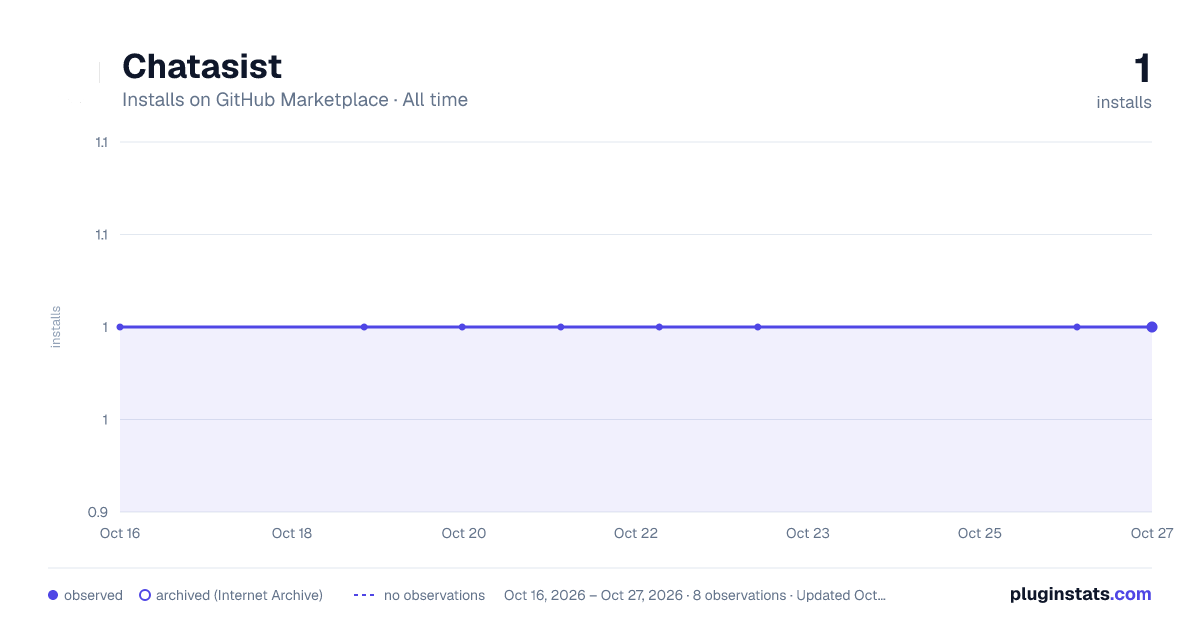Click the data point just before Oct 27
Image resolution: width=1200 pixels, height=630 pixels.
coord(1077,327)
